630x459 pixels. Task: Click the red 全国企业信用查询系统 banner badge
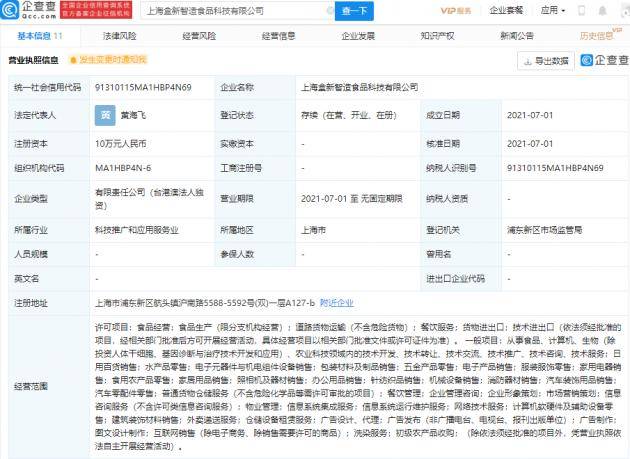96,10
